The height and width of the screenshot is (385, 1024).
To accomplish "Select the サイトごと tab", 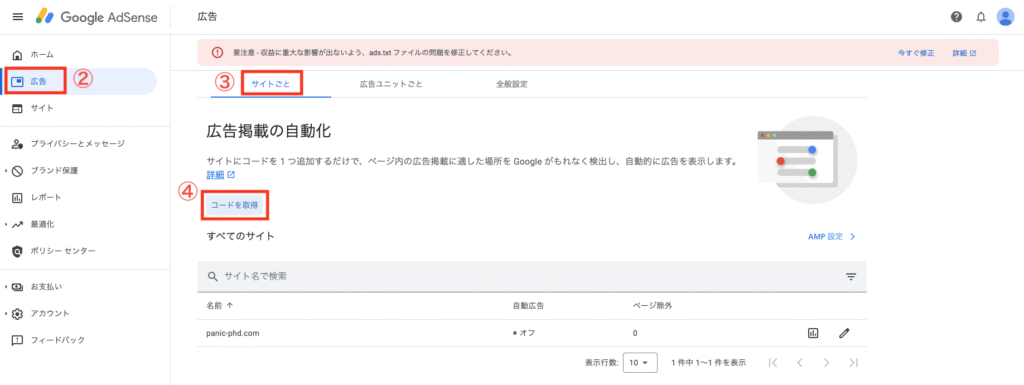I will pos(270,84).
